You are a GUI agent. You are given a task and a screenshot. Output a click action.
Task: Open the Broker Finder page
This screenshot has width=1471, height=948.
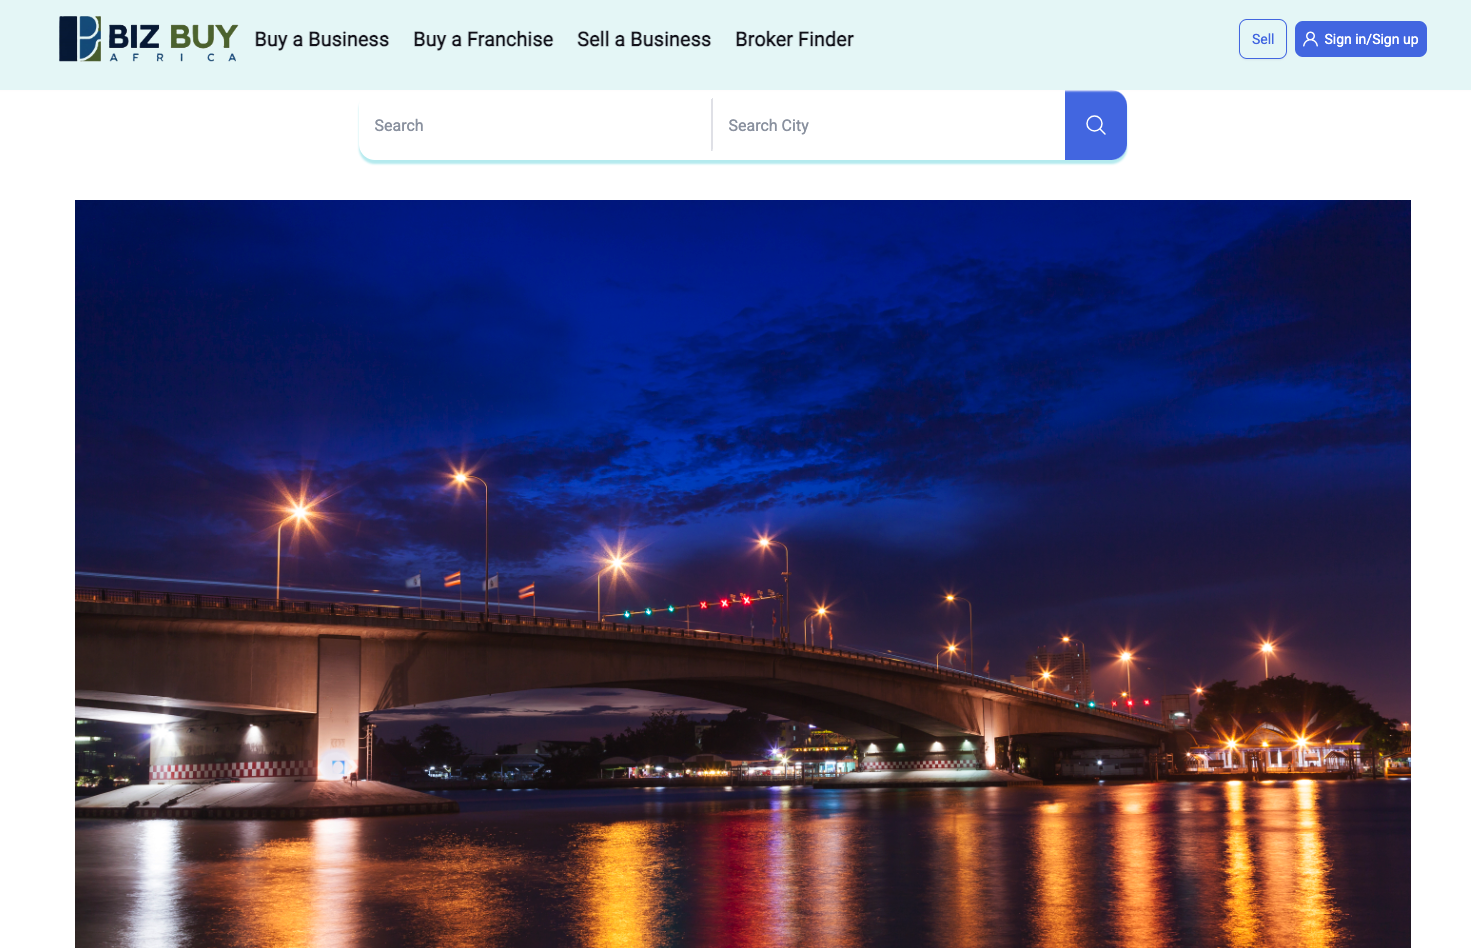point(794,40)
